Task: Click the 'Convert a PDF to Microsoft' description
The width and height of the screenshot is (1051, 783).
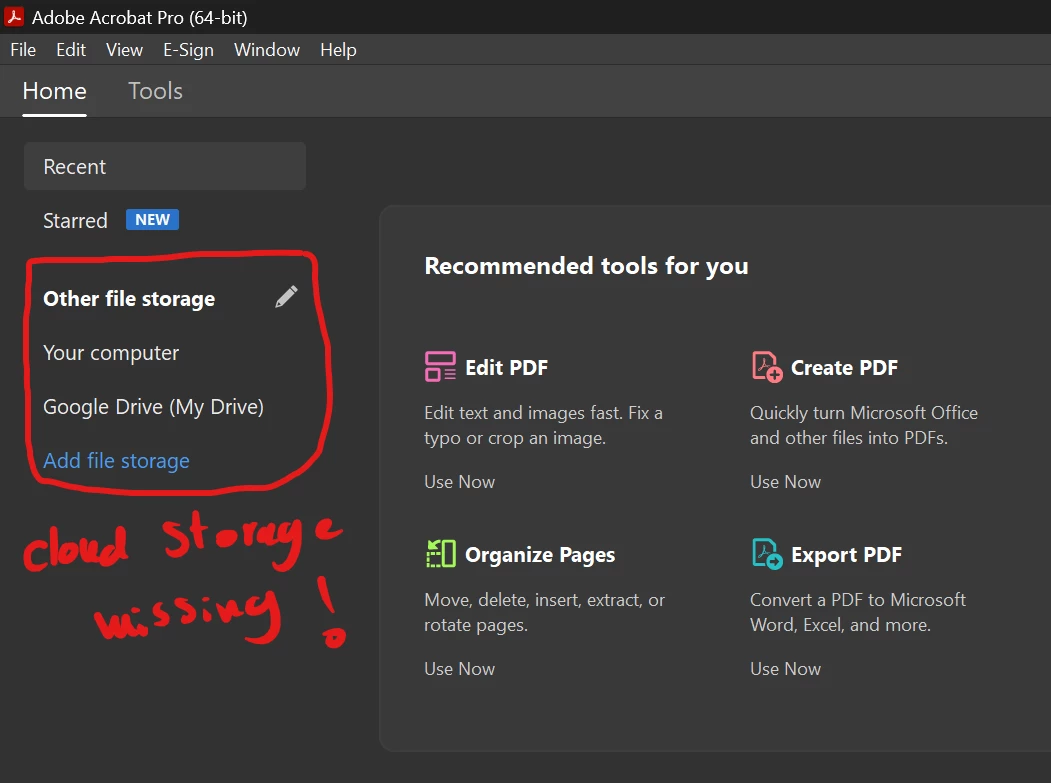Action: pos(858,612)
